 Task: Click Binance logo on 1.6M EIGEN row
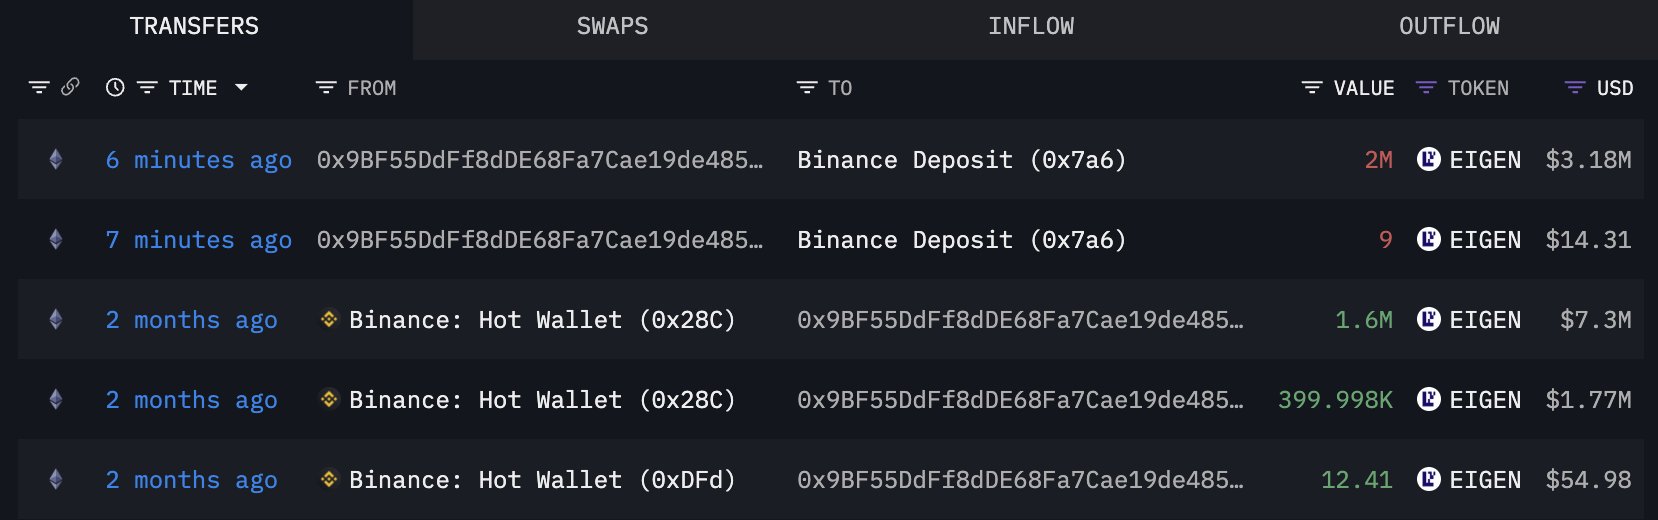[x=328, y=320]
